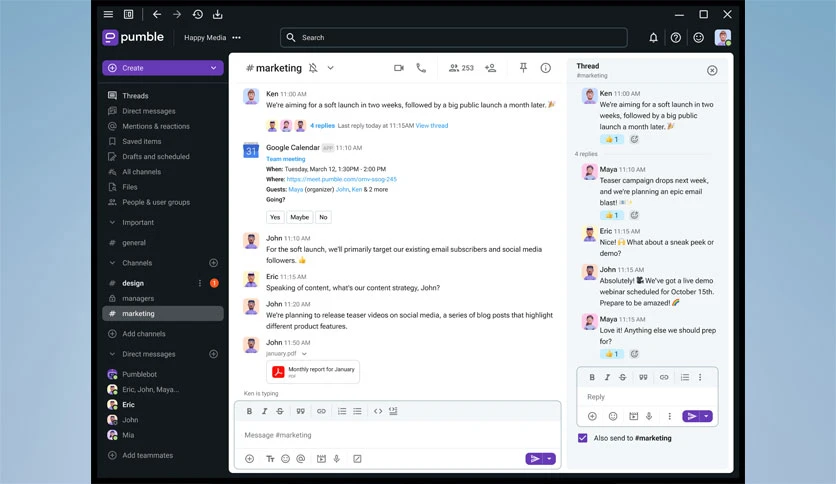Close the Thread panel
The height and width of the screenshot is (484, 836).
tap(712, 70)
